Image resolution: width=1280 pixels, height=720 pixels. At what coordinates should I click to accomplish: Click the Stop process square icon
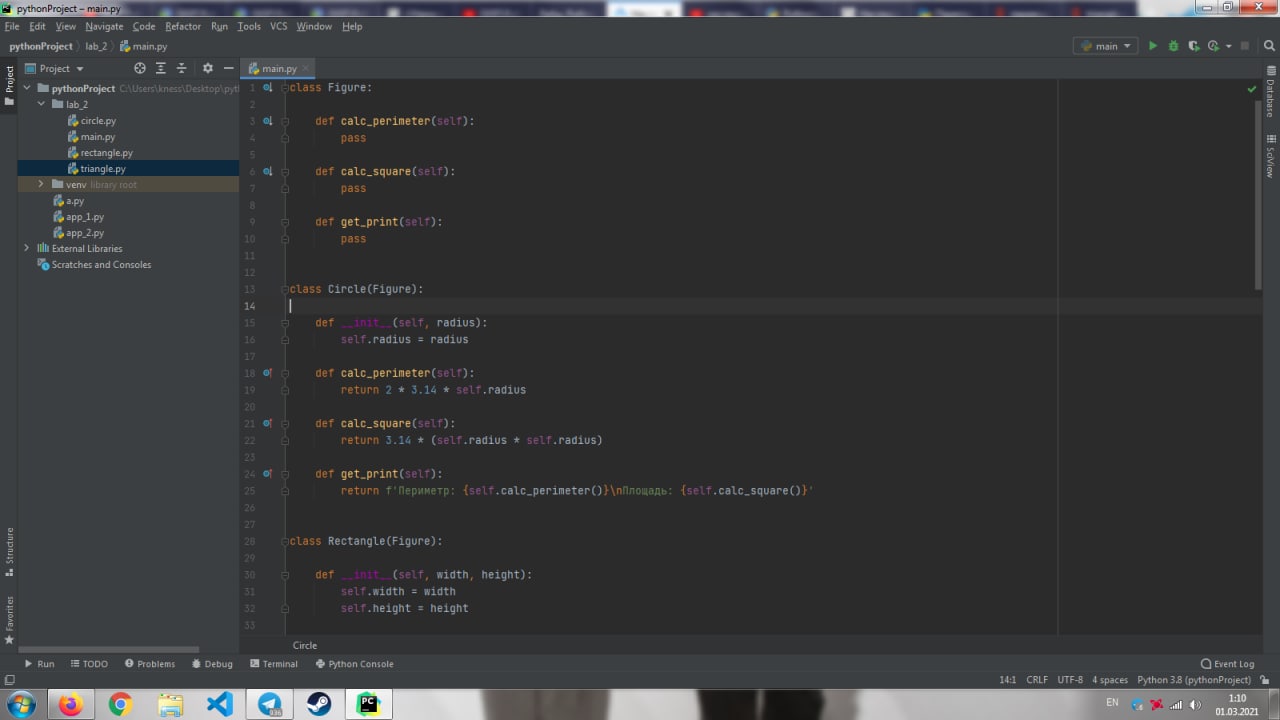point(1245,46)
